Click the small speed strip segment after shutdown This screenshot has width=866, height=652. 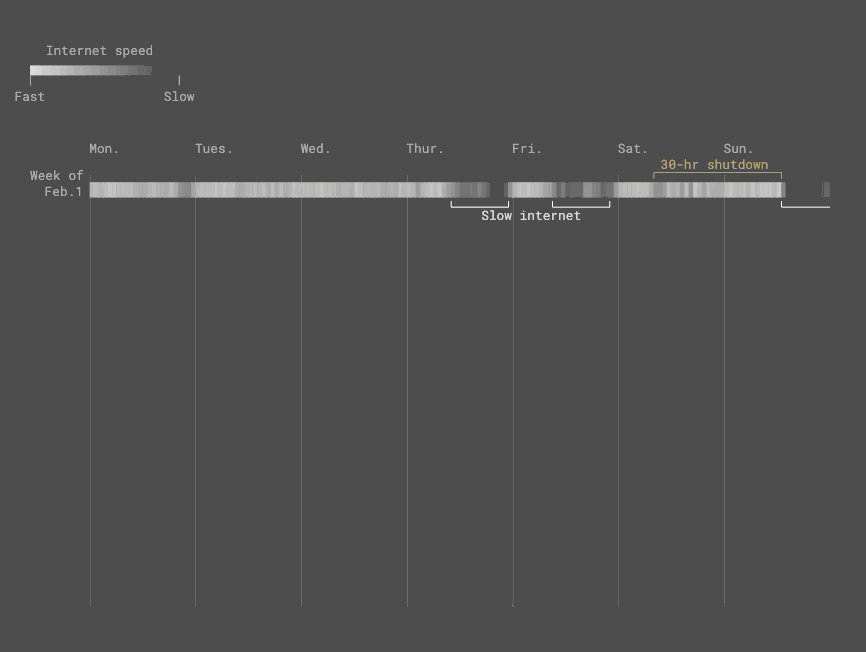[x=826, y=189]
